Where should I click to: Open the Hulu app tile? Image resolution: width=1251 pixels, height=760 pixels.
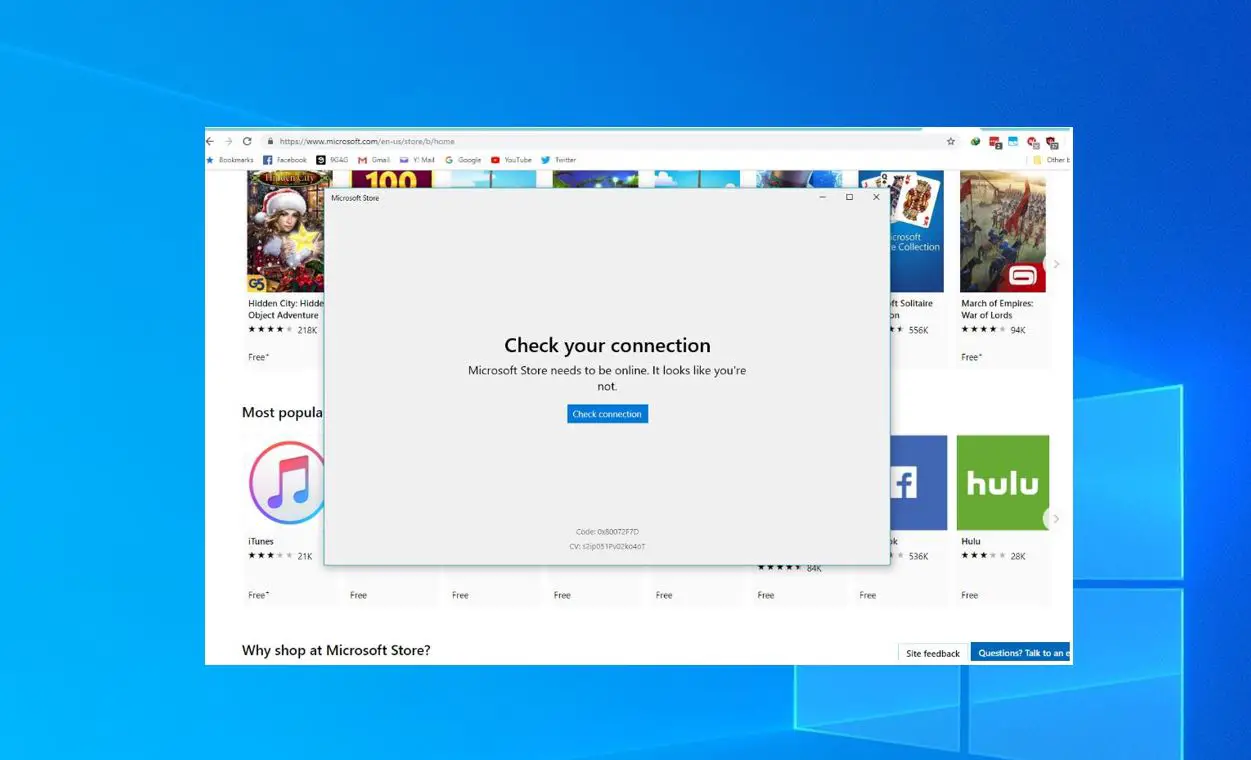coord(1003,483)
